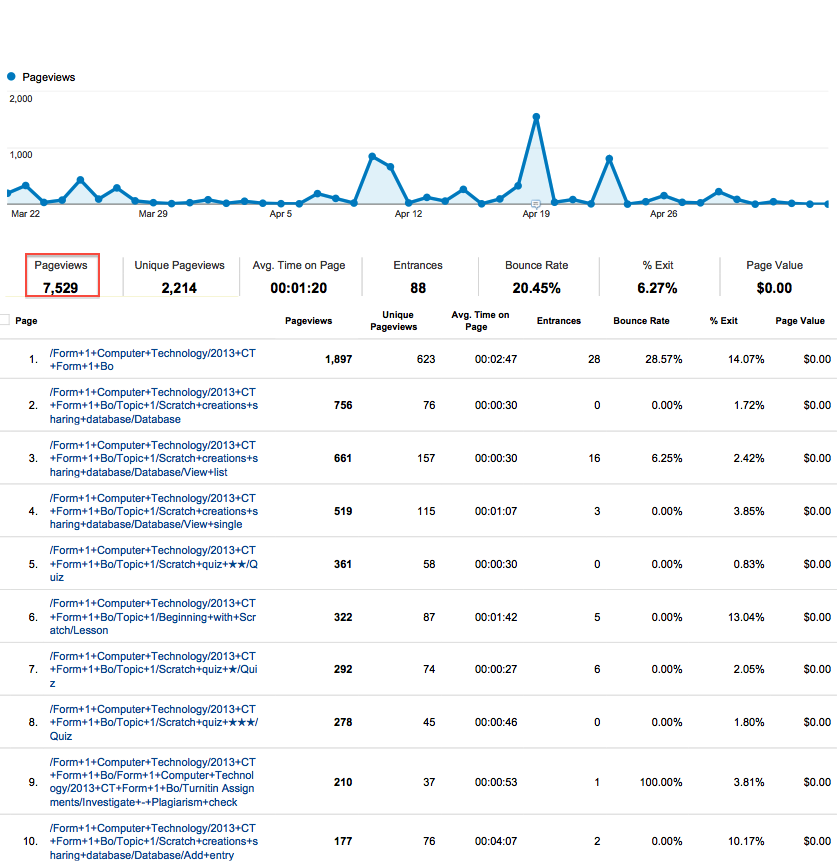This screenshot has width=838, height=866.
Task: Select the highlighted Pageviews summary card
Action: tap(62, 273)
